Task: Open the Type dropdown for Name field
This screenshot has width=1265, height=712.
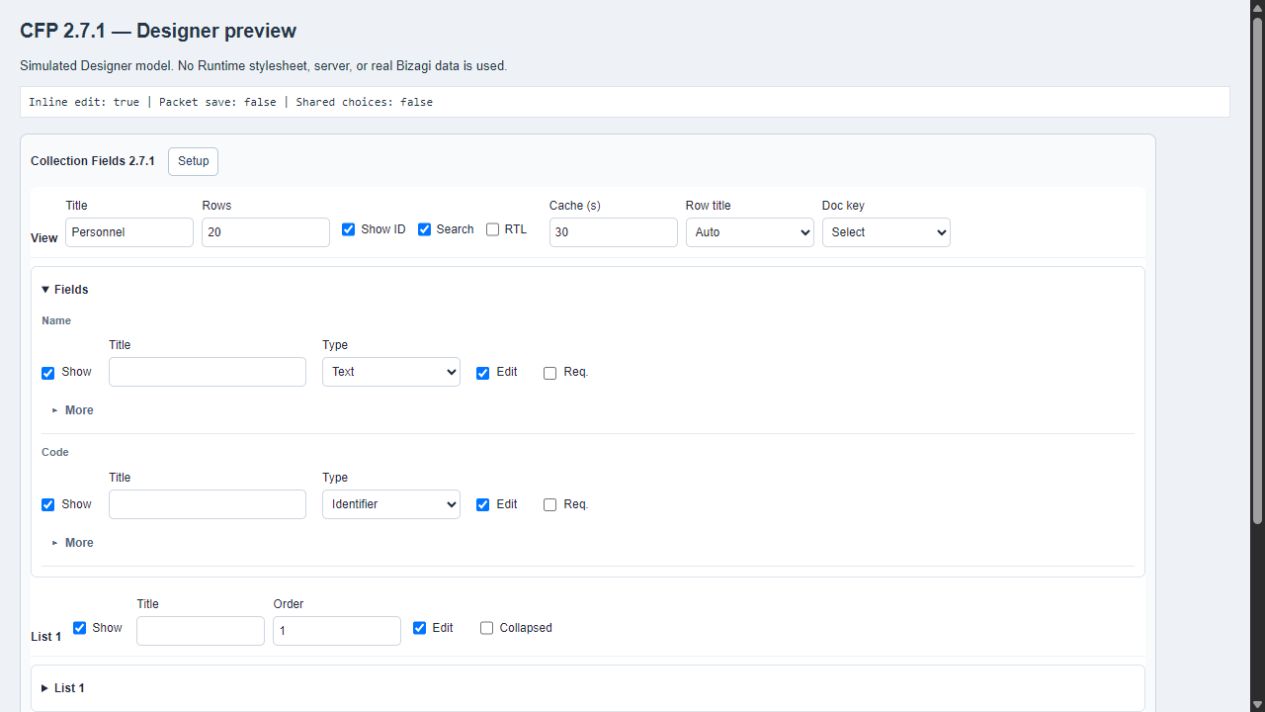Action: pyautogui.click(x=391, y=372)
